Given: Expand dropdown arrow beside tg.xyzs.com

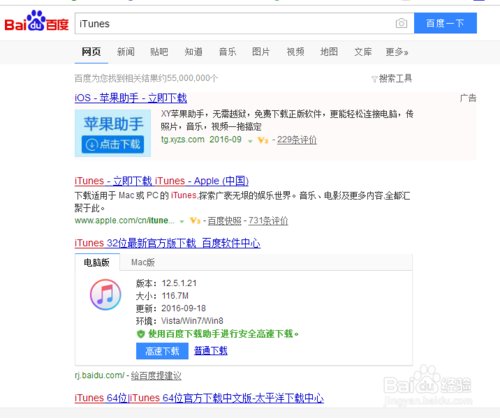Looking at the screenshot, I should 250,141.
